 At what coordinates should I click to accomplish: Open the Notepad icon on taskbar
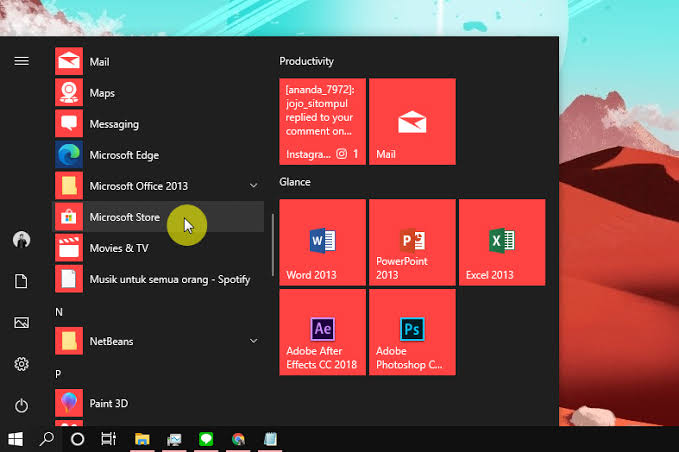(x=270, y=439)
